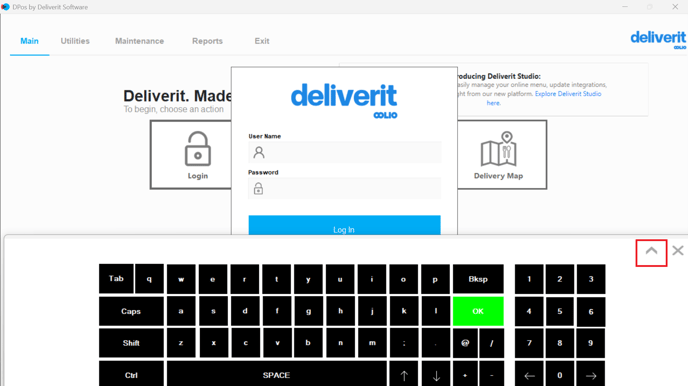
Task: Switch to the Main tab
Action: (29, 41)
